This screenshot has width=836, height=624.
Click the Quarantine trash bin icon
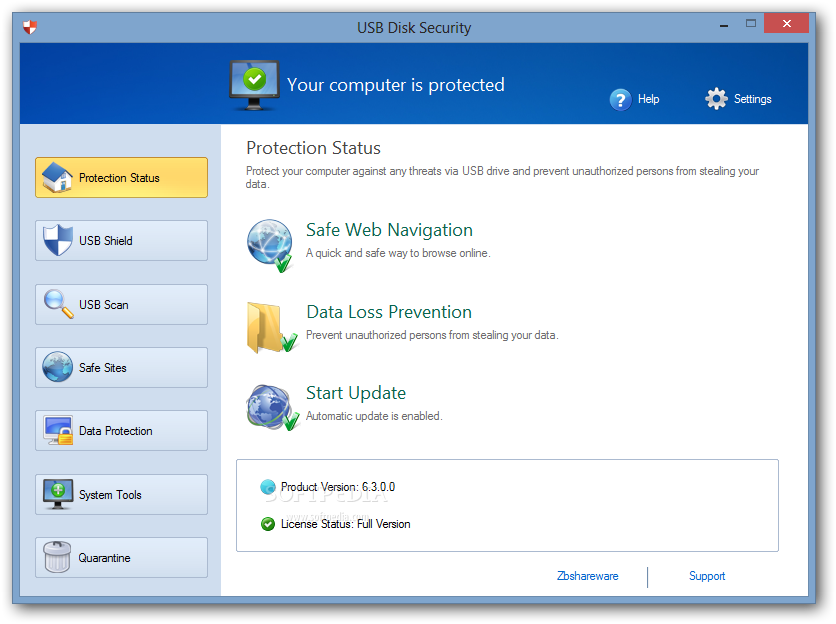(x=58, y=557)
